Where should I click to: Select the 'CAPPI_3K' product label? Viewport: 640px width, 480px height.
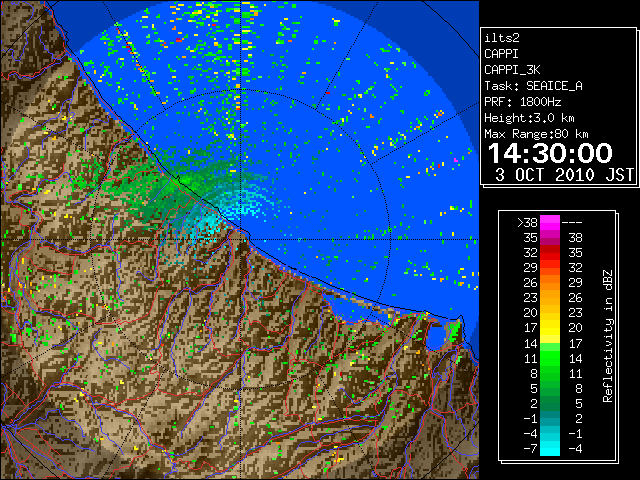tap(512, 70)
